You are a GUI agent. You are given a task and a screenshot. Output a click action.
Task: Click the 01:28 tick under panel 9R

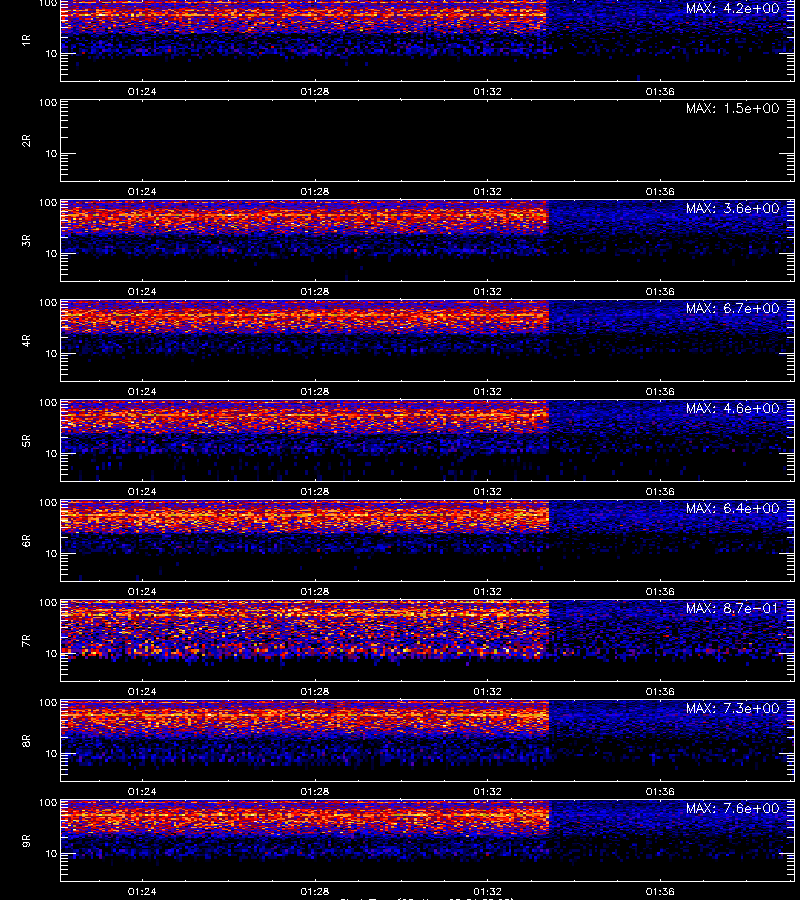click(x=314, y=891)
